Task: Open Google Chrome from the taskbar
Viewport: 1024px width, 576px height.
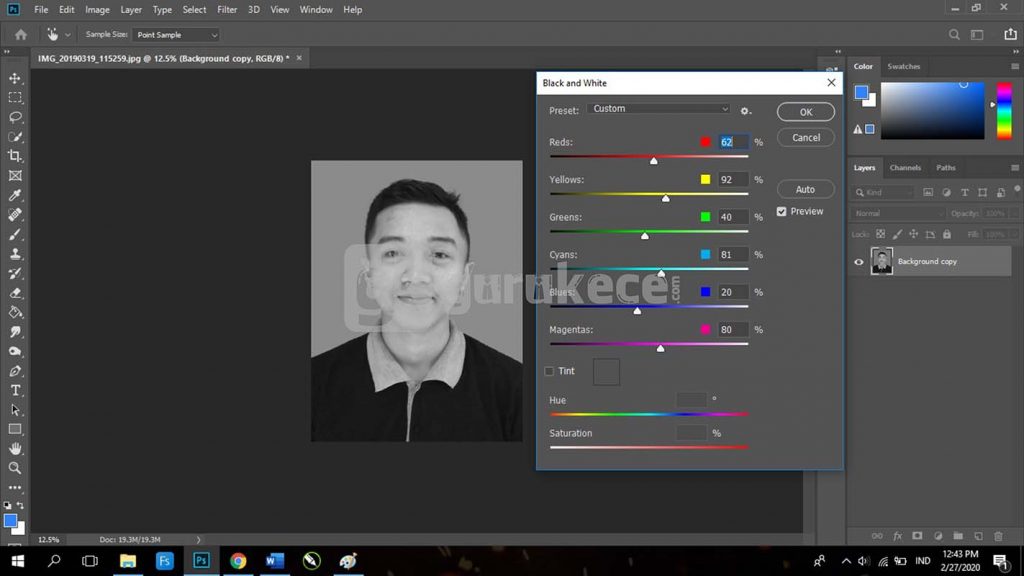Action: 238,561
